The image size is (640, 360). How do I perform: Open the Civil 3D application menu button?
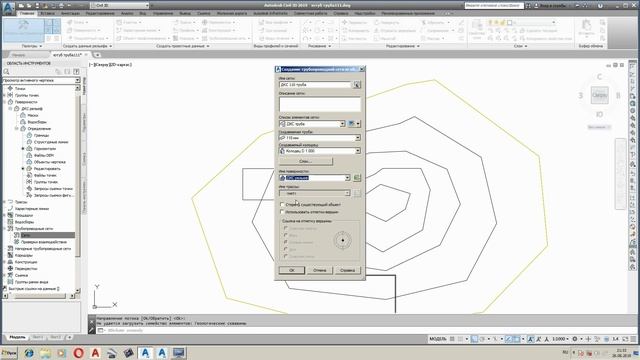(9, 8)
